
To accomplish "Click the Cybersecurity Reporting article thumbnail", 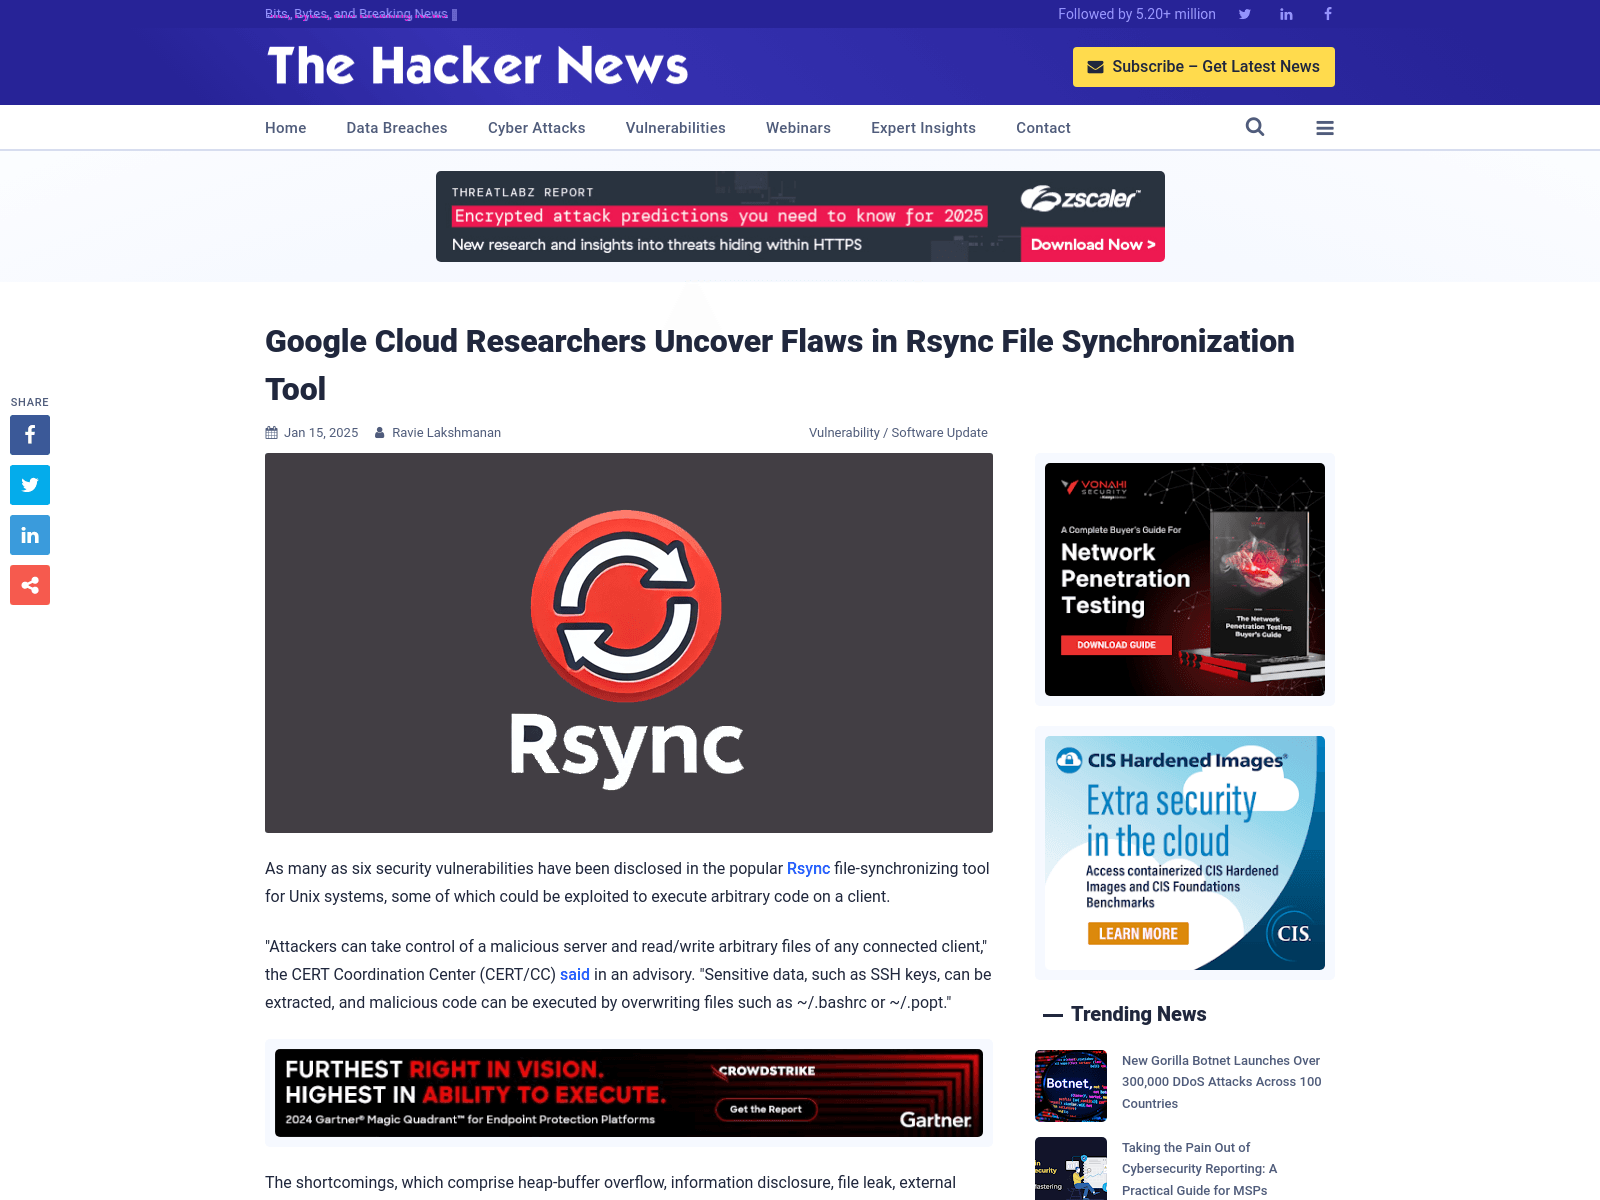I will pyautogui.click(x=1071, y=1168).
